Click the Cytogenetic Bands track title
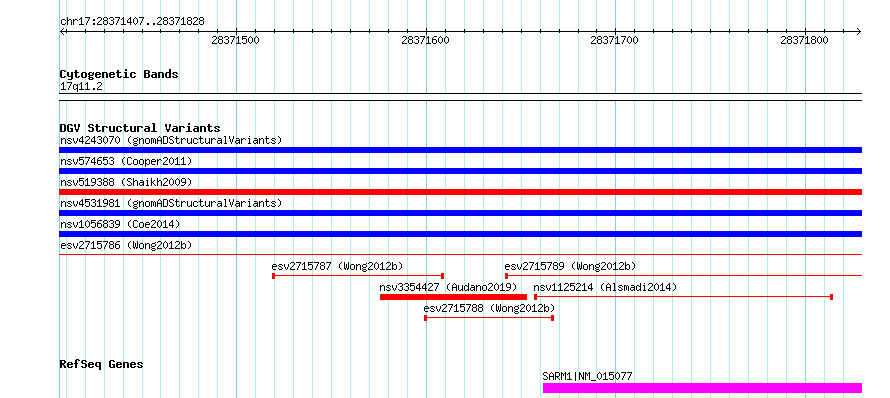This screenshot has width=890, height=398. coord(119,74)
